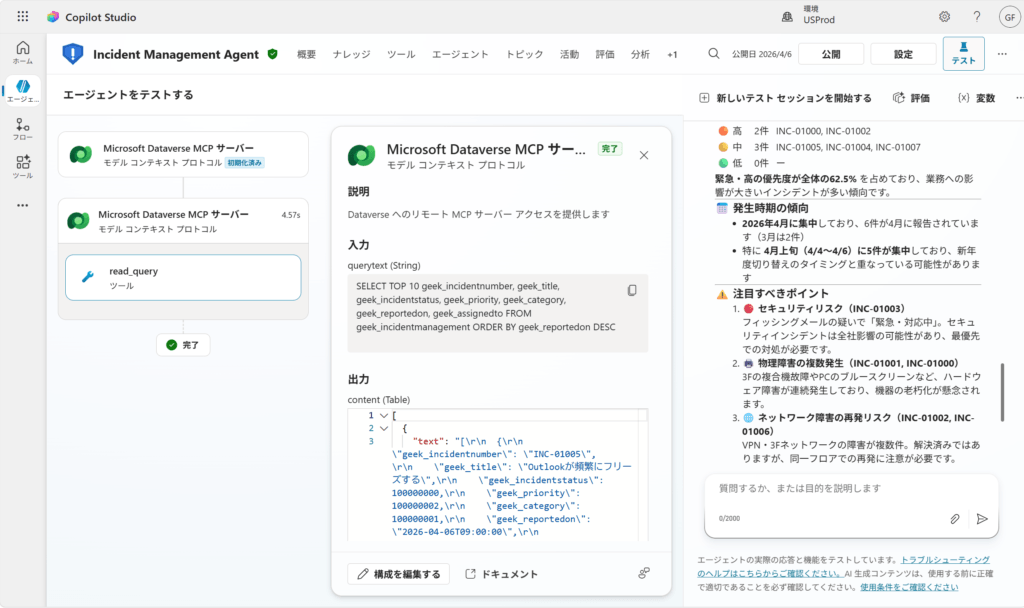Expand the +1 overflow tabs menu
The height and width of the screenshot is (608, 1024).
672,54
